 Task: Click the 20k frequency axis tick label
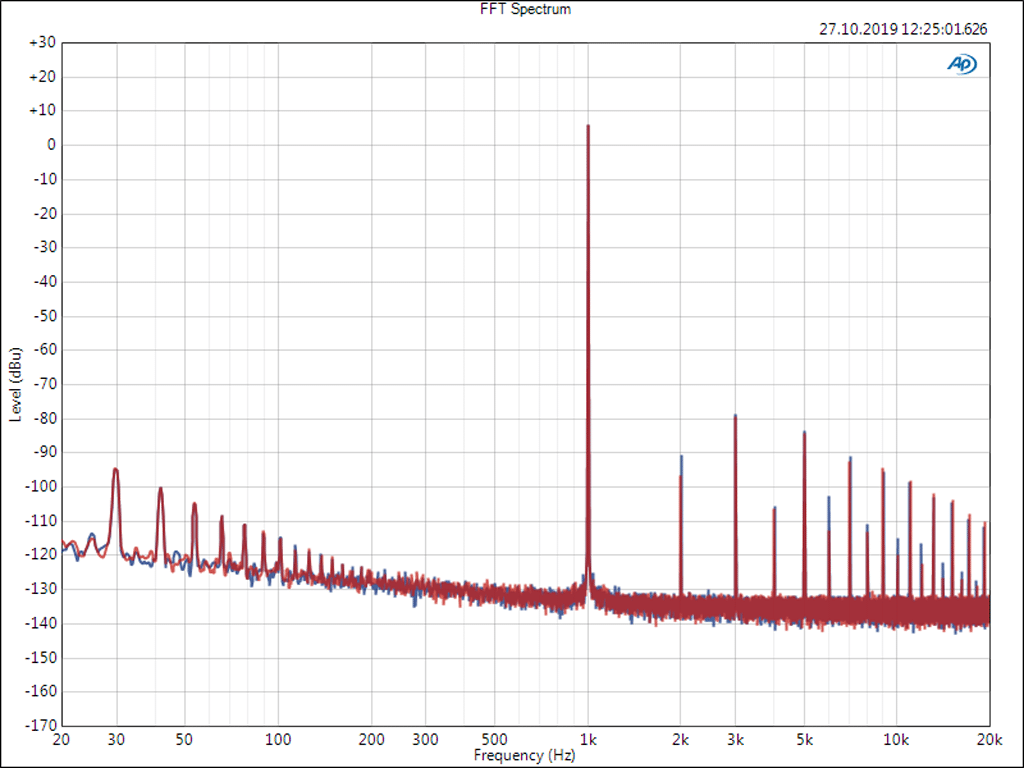(989, 741)
